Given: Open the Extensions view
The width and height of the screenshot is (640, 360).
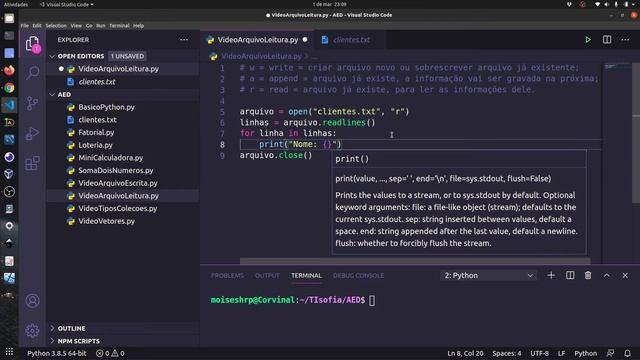Looking at the screenshot, I should click(x=32, y=163).
